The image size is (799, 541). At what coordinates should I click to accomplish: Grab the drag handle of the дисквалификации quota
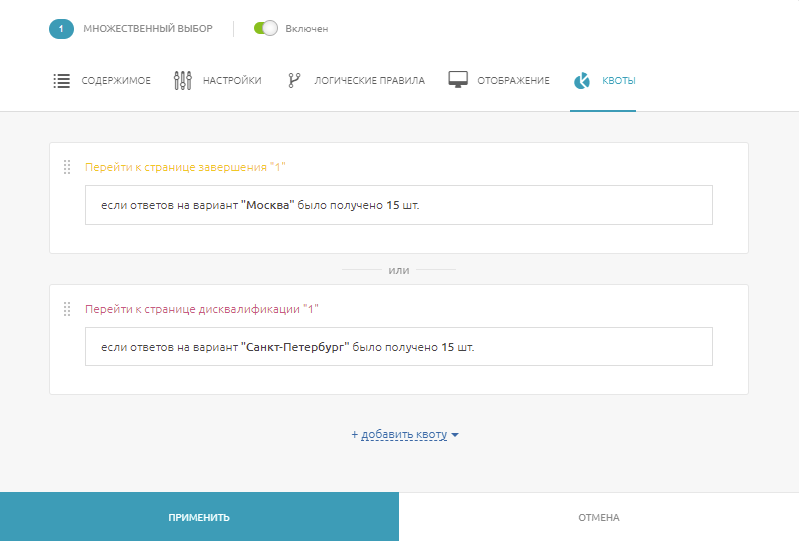tap(67, 309)
